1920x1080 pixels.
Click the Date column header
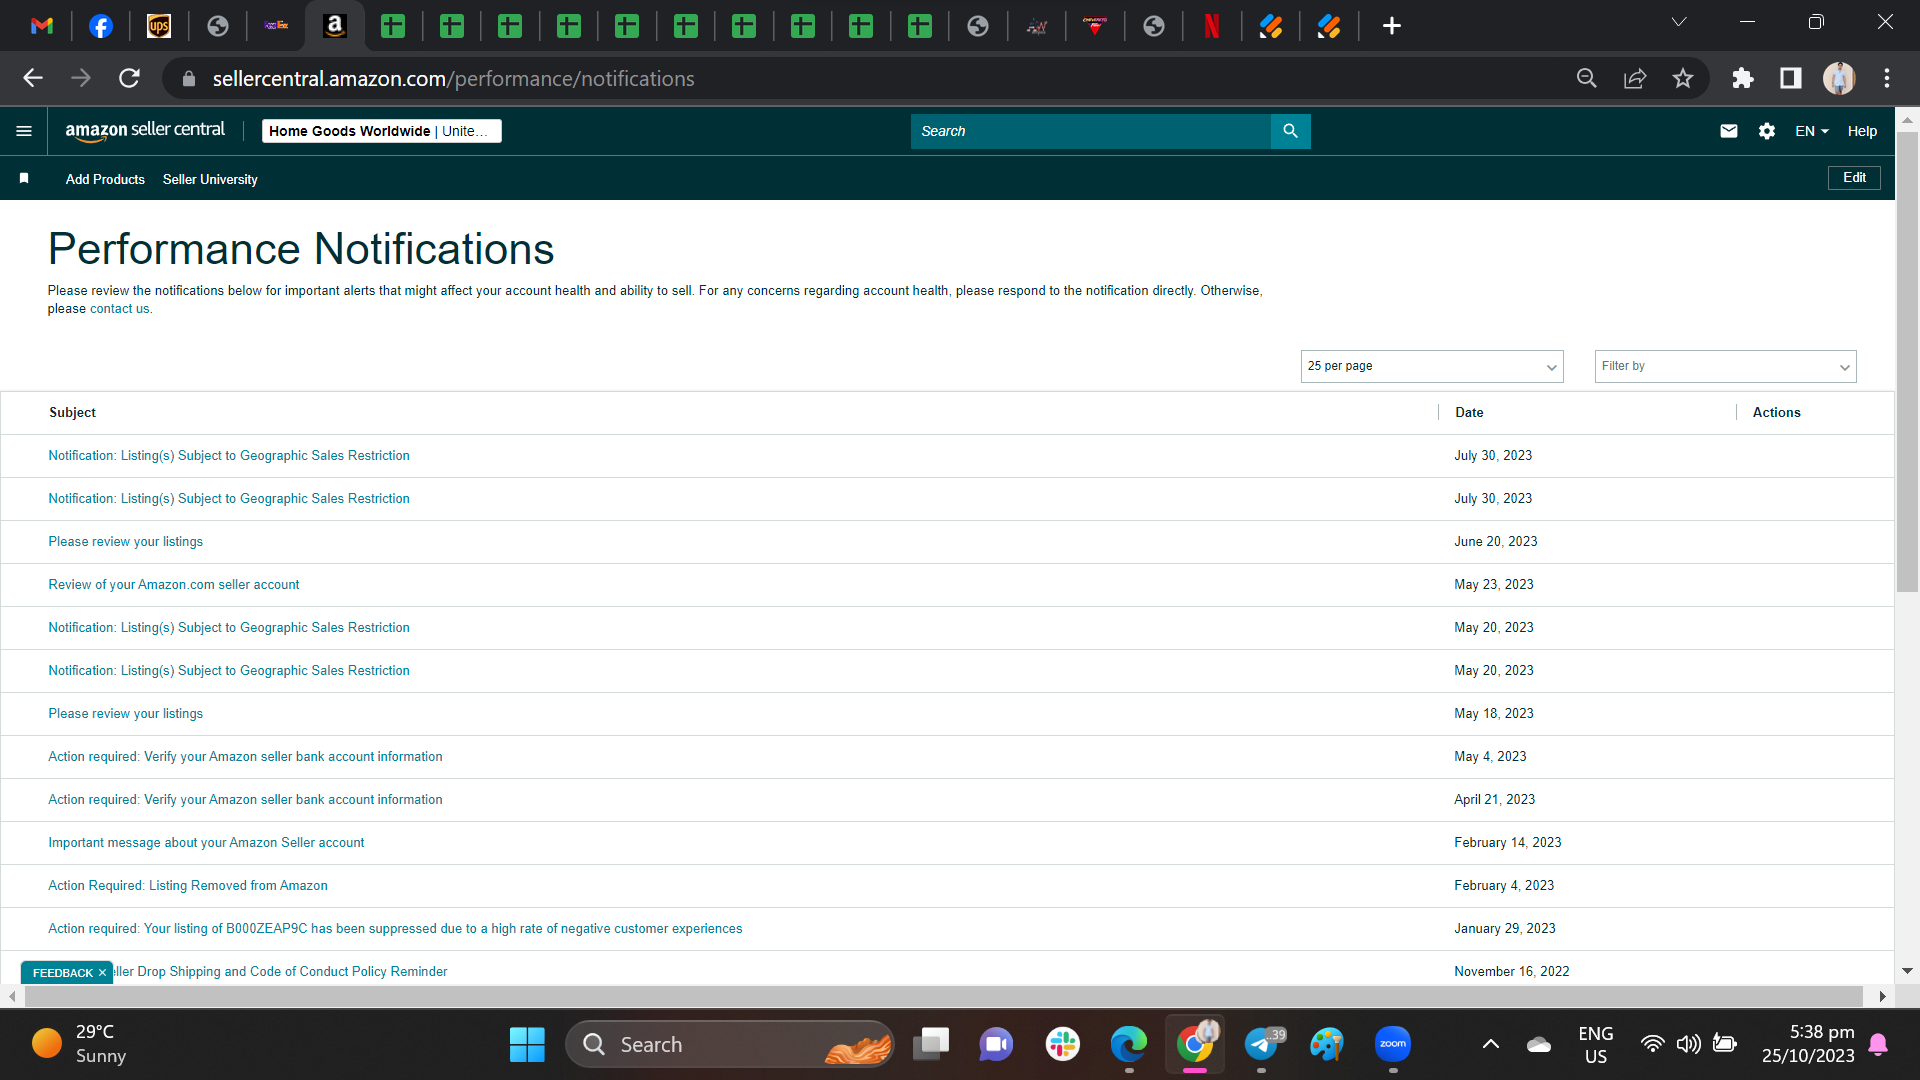1469,413
